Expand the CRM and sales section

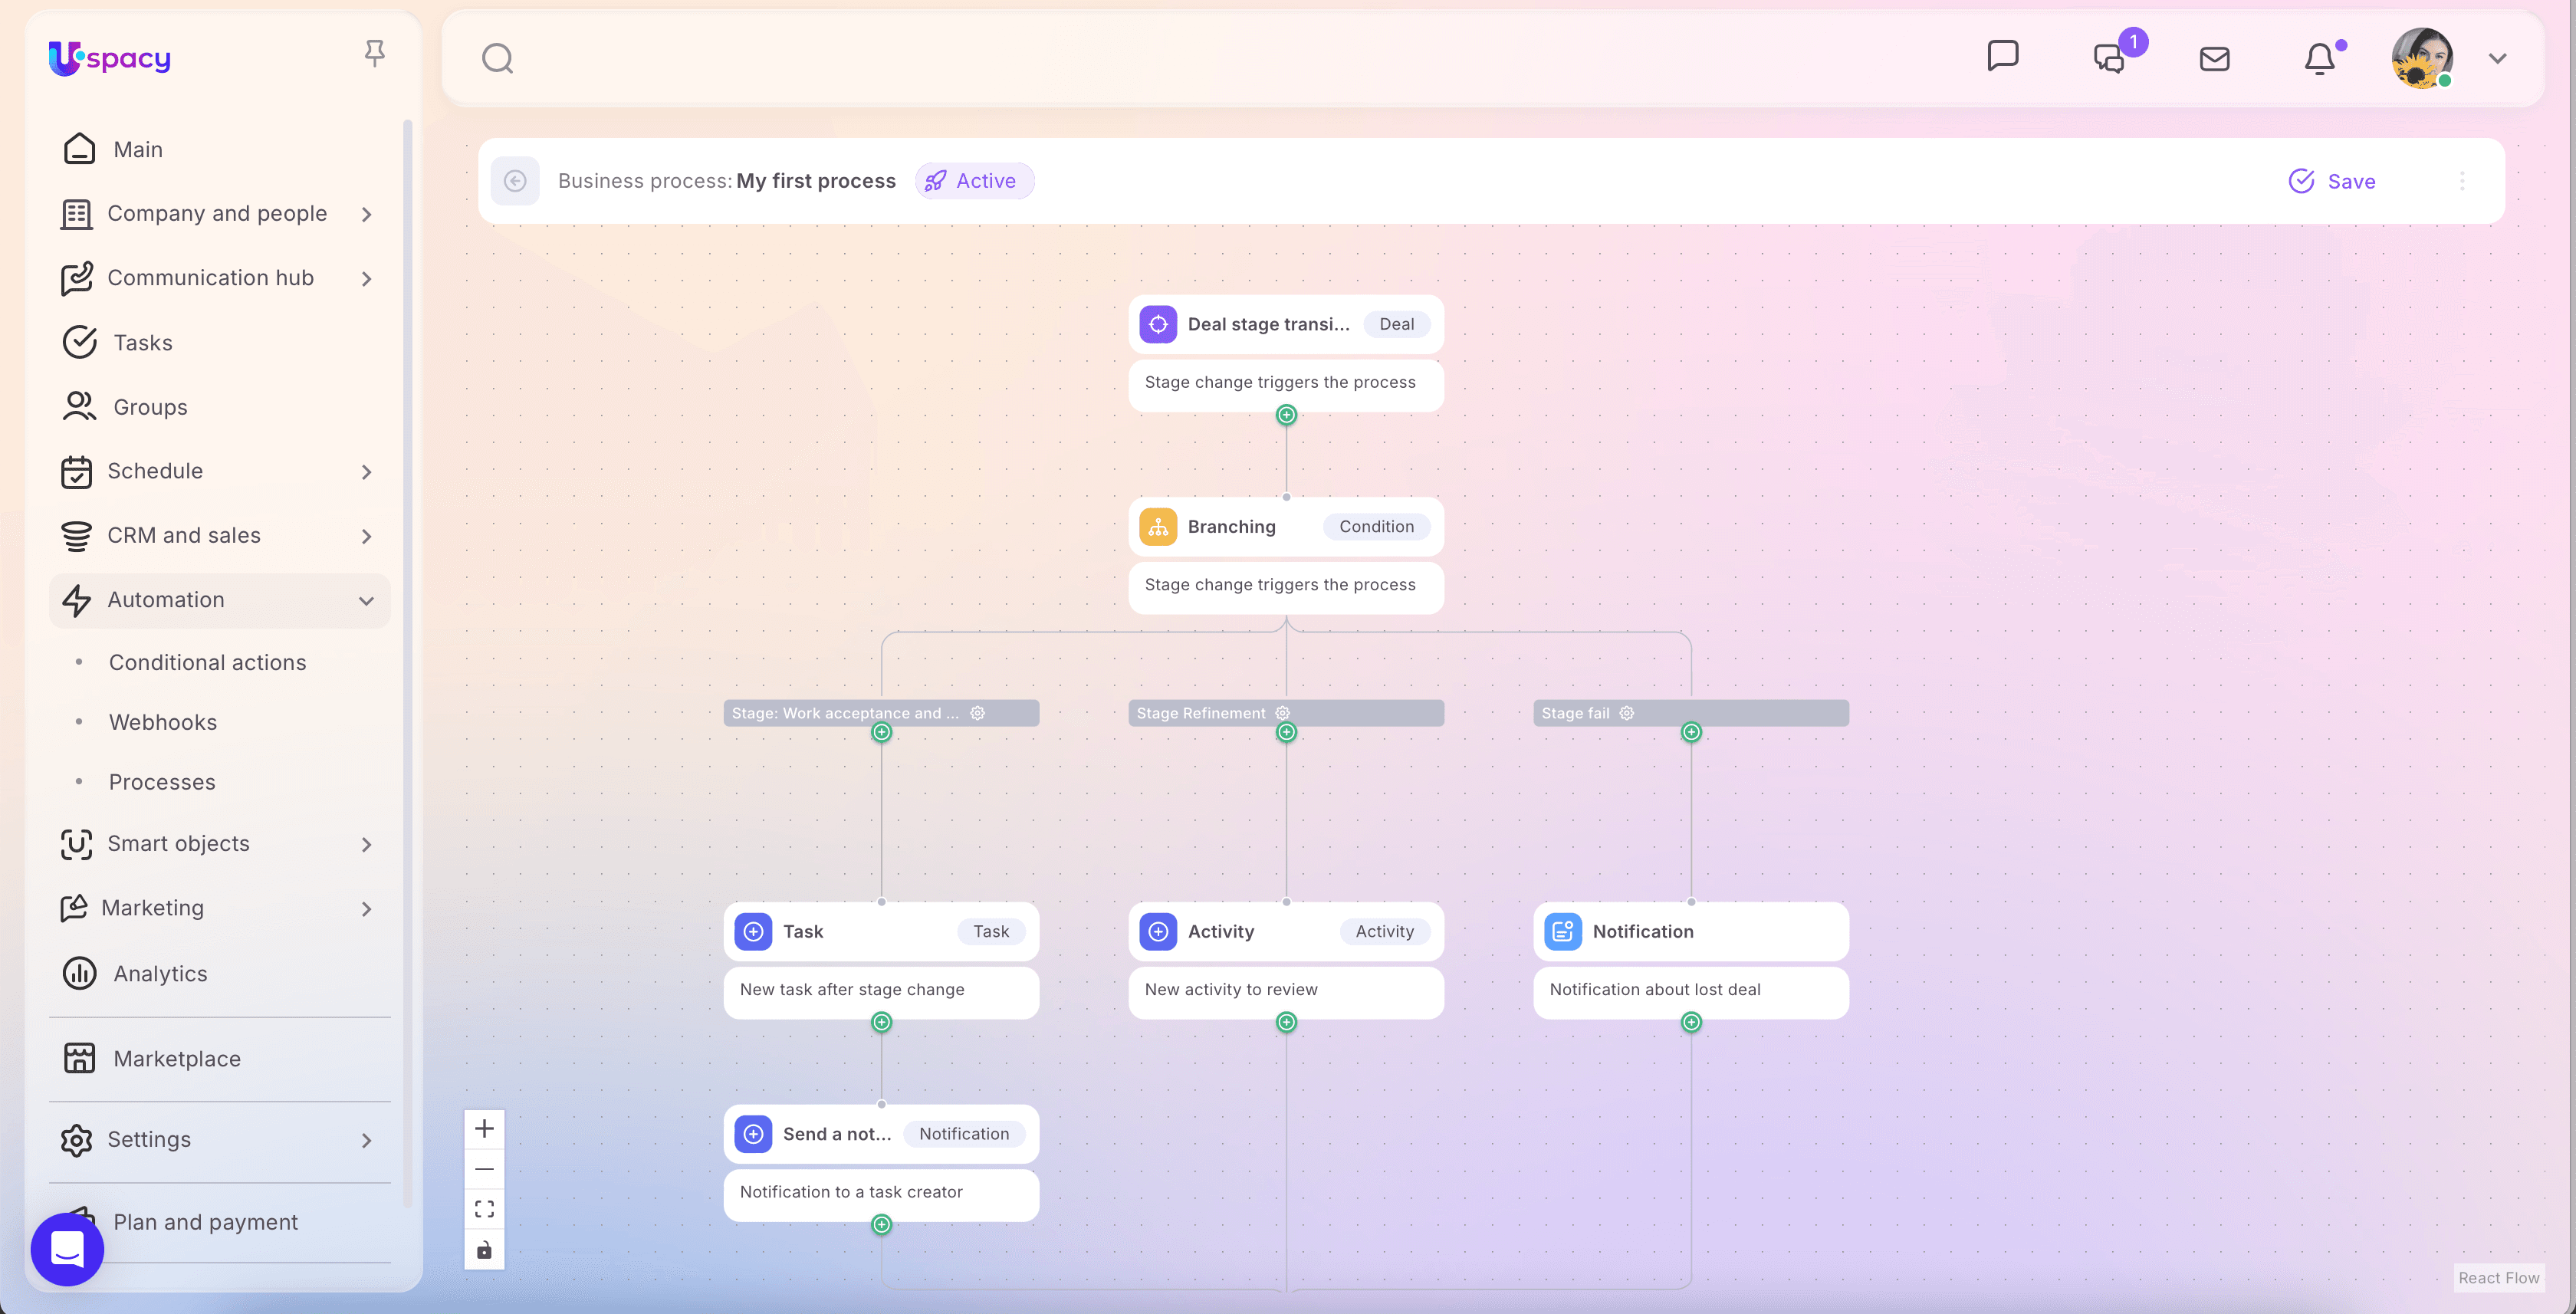point(366,536)
